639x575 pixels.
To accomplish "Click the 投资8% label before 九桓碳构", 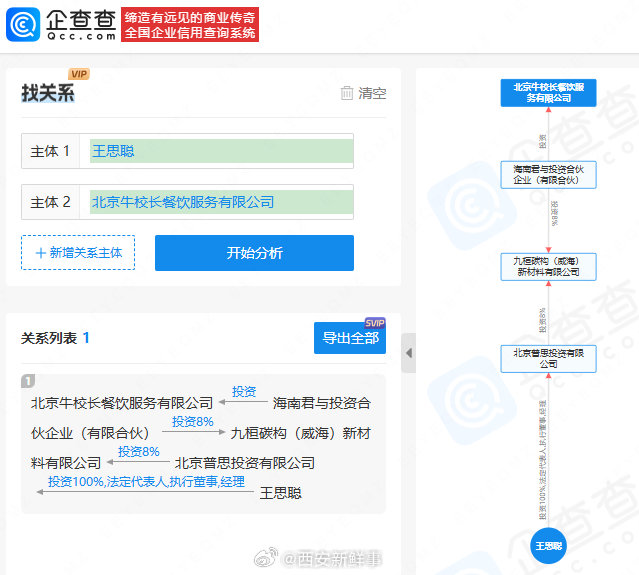I will [x=193, y=421].
